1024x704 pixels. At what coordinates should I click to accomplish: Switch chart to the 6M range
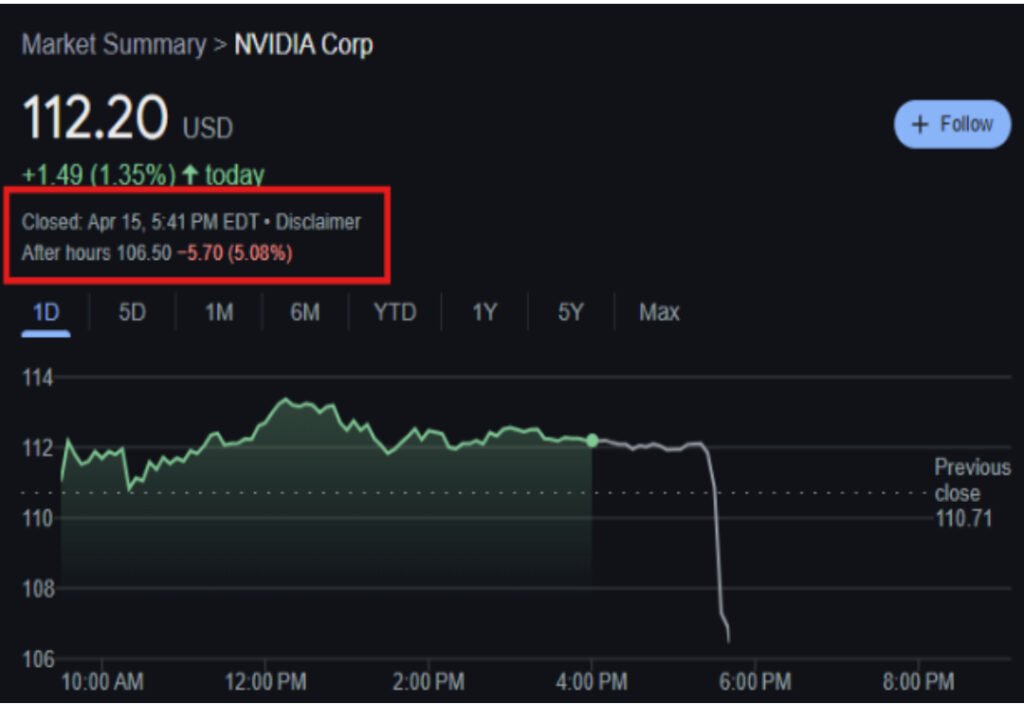(305, 312)
